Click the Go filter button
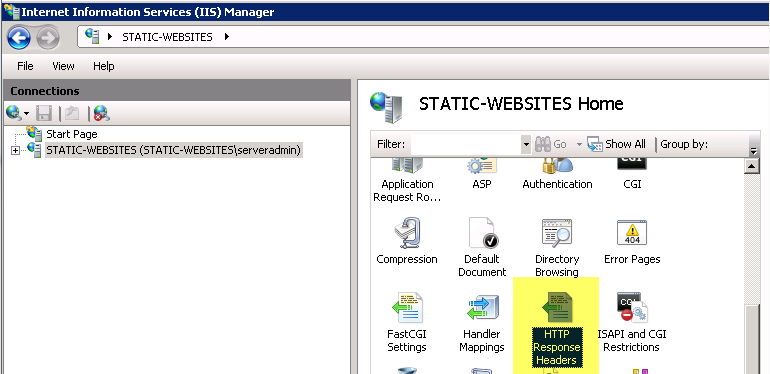 [x=550, y=144]
